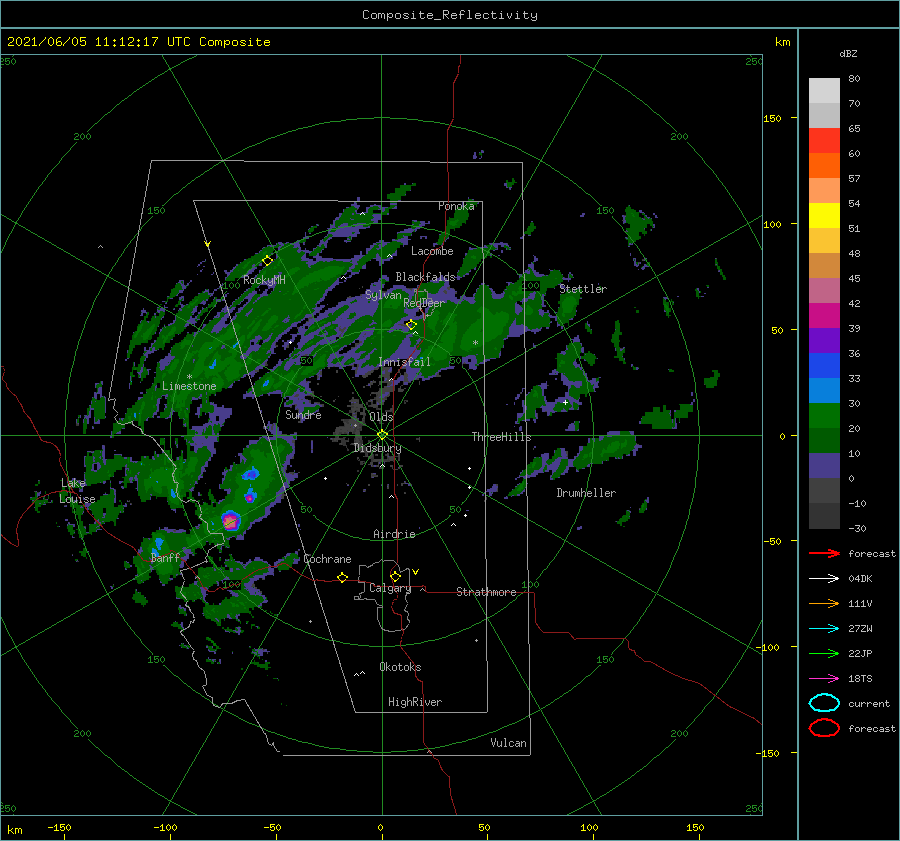The height and width of the screenshot is (841, 900).
Task: Click the cyan 27ZW arrow icon
Action: pyautogui.click(x=824, y=629)
